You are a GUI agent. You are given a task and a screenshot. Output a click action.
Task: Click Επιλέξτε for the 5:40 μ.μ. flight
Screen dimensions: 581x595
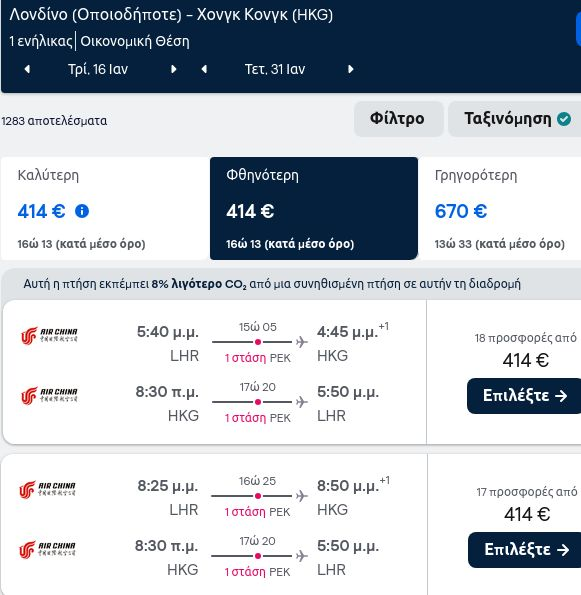click(x=524, y=396)
